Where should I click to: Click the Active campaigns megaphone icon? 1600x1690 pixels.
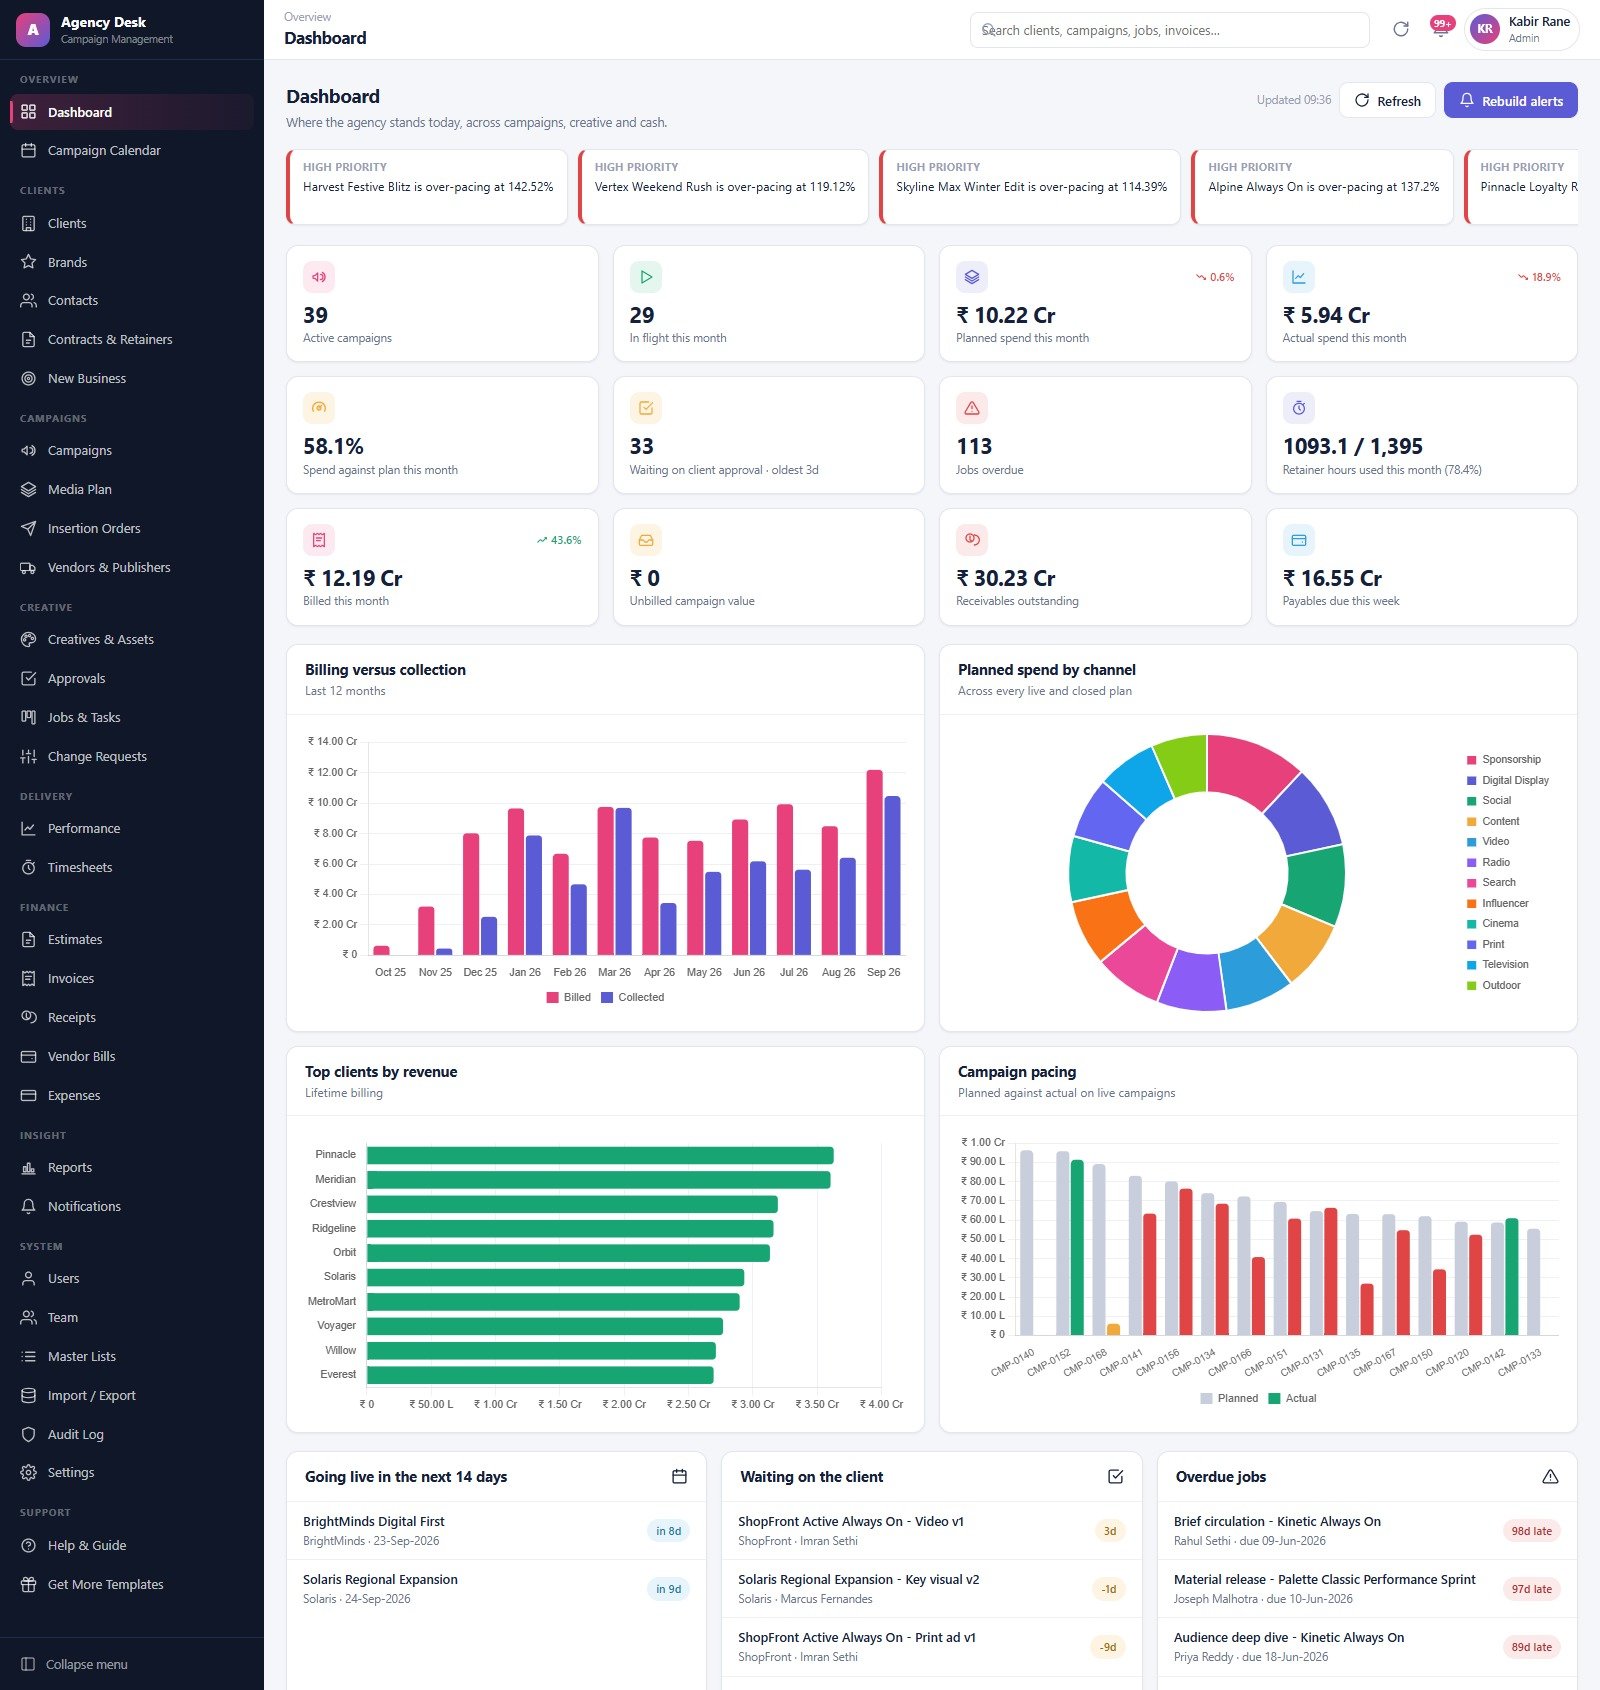point(319,277)
